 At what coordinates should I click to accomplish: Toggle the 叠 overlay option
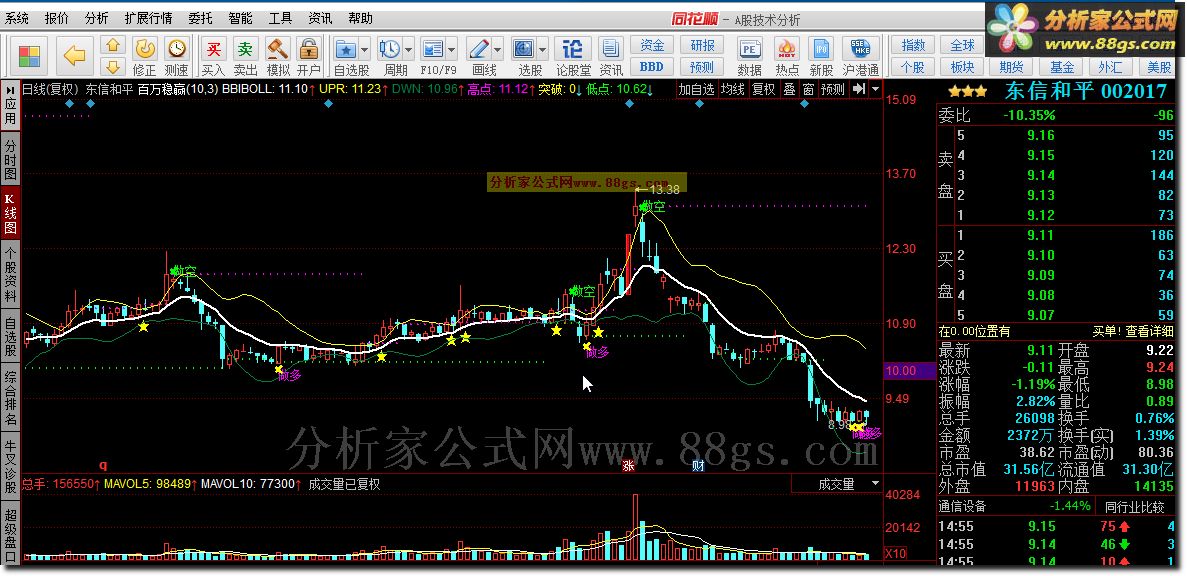point(789,89)
